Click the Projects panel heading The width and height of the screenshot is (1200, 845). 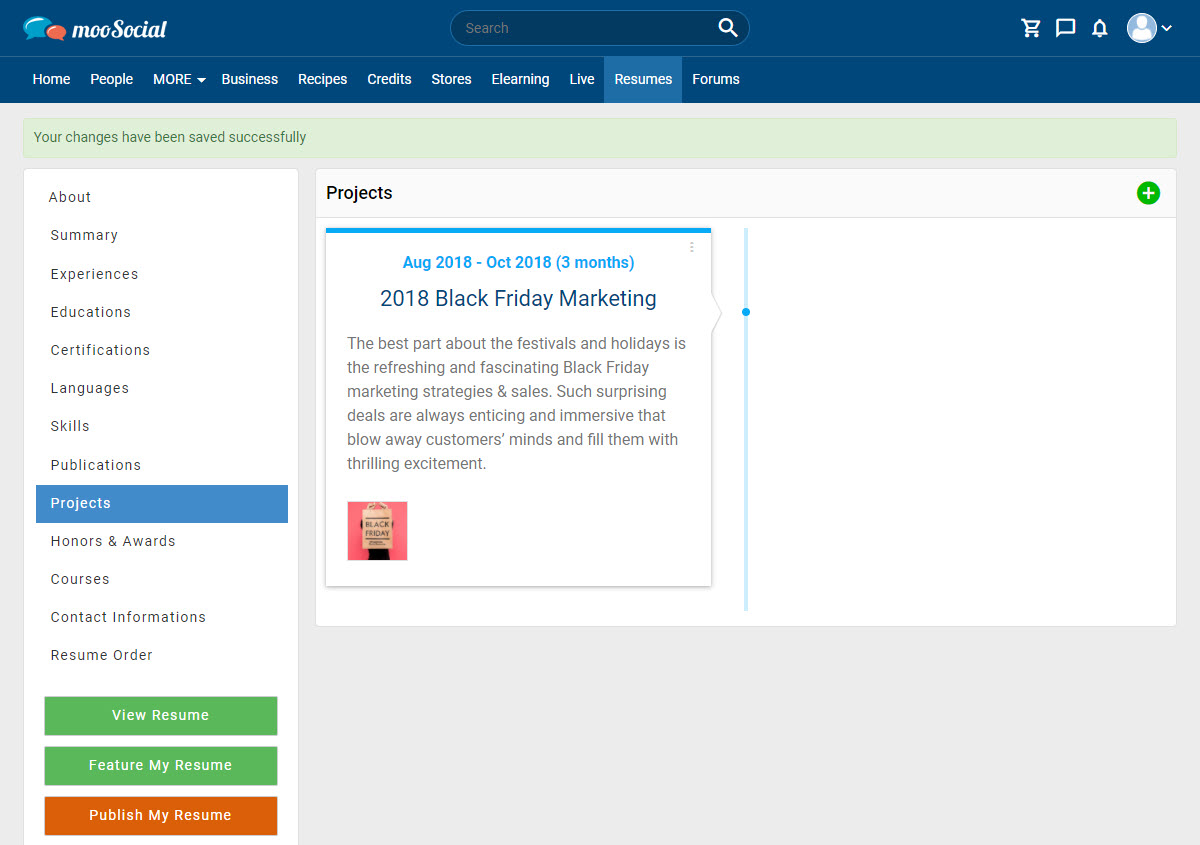coord(359,193)
